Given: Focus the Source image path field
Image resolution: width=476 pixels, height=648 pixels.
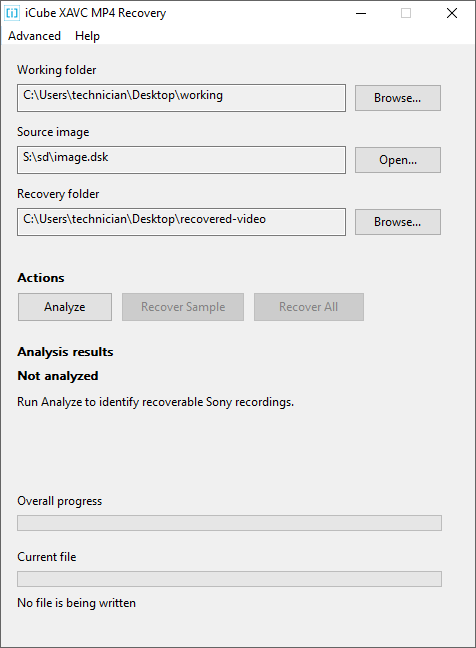Looking at the screenshot, I should tap(181, 160).
